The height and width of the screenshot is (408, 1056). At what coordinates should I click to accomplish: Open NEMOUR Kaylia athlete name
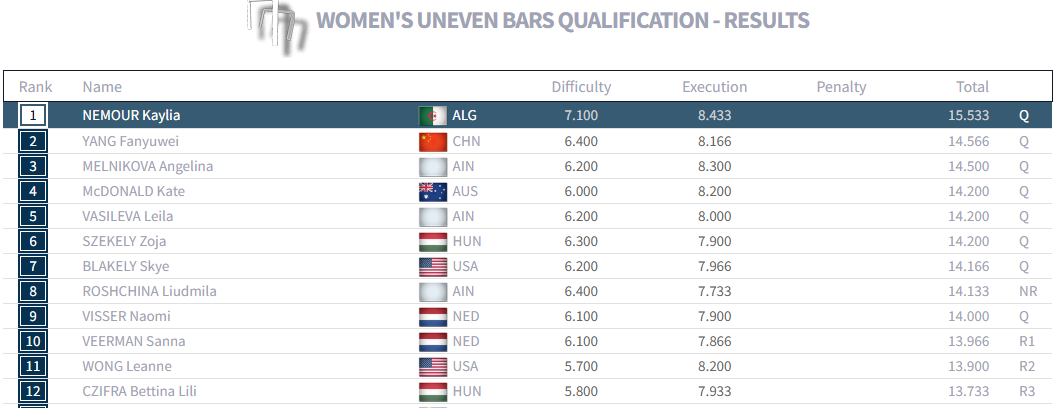[x=131, y=116]
